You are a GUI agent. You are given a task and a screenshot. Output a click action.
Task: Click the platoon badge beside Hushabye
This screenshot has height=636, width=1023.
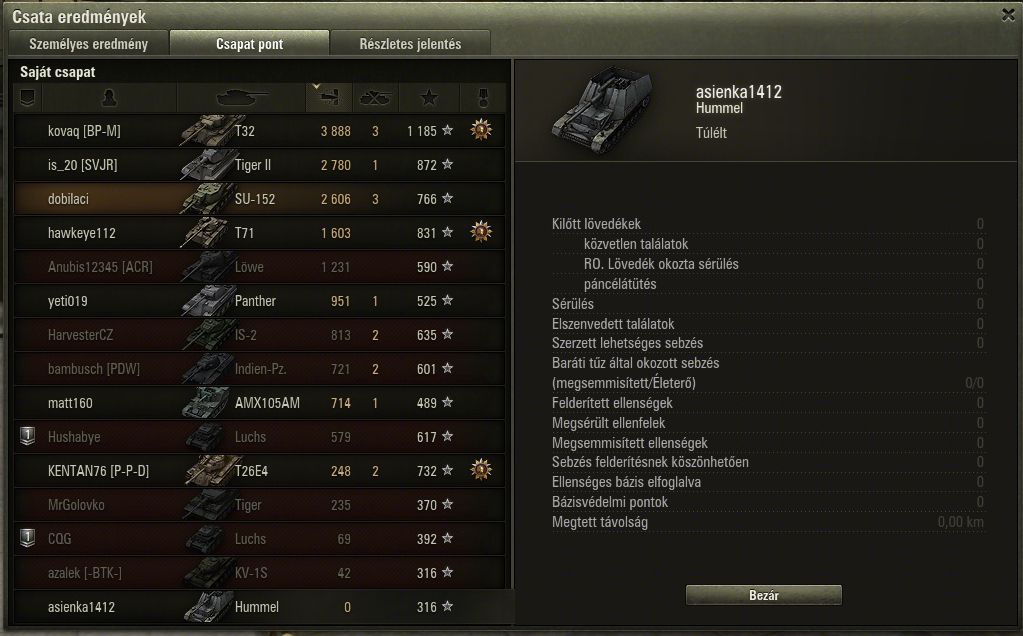pos(27,436)
